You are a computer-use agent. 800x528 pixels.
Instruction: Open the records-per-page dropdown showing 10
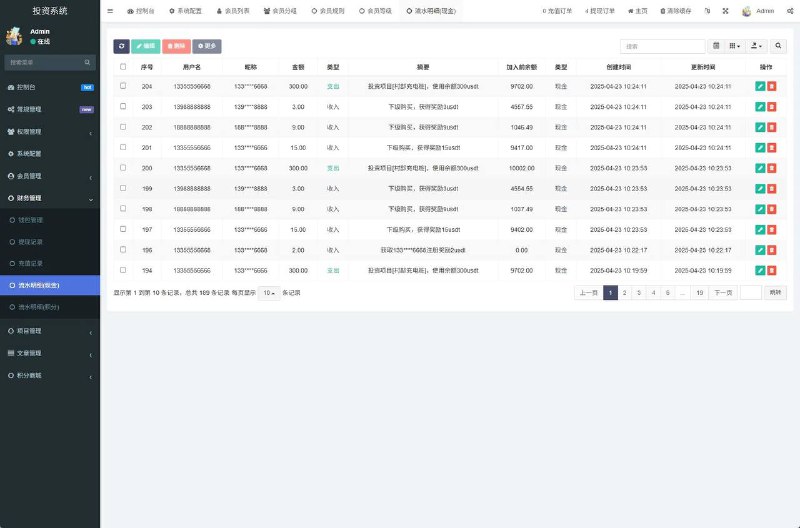pos(269,293)
